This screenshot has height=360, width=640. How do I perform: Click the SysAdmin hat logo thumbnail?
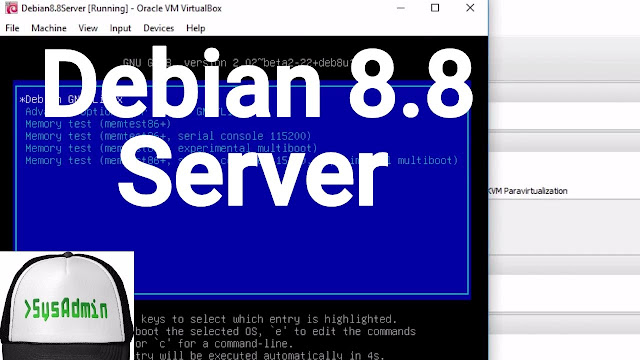tap(67, 306)
